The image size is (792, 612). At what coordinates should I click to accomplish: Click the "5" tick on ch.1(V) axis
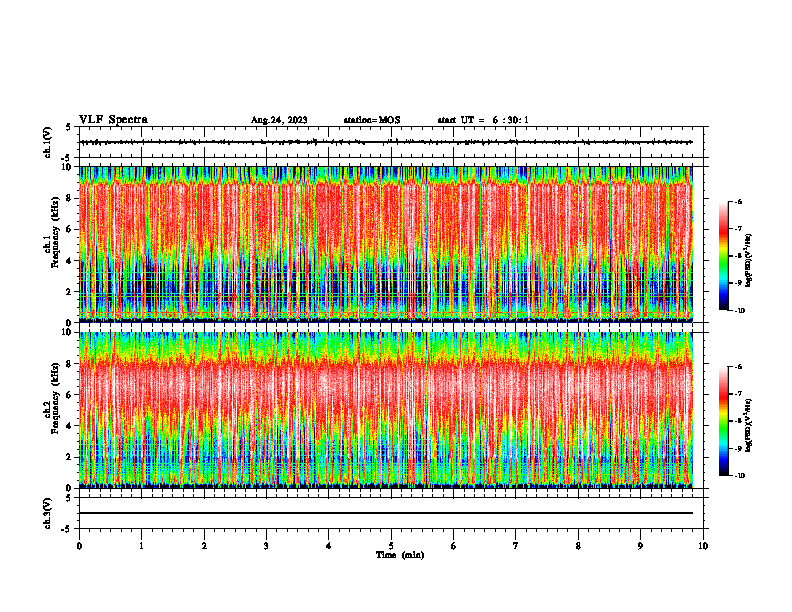coord(69,127)
